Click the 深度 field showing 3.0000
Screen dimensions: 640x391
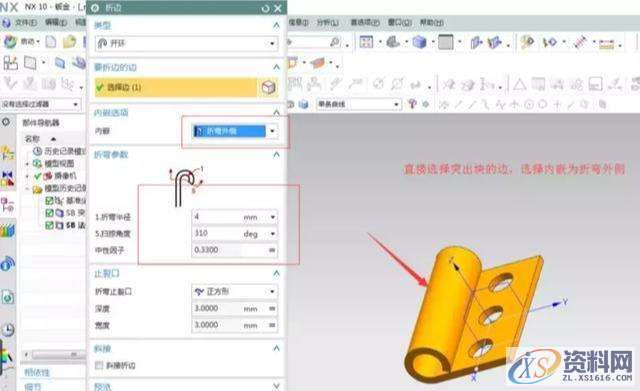pos(216,309)
